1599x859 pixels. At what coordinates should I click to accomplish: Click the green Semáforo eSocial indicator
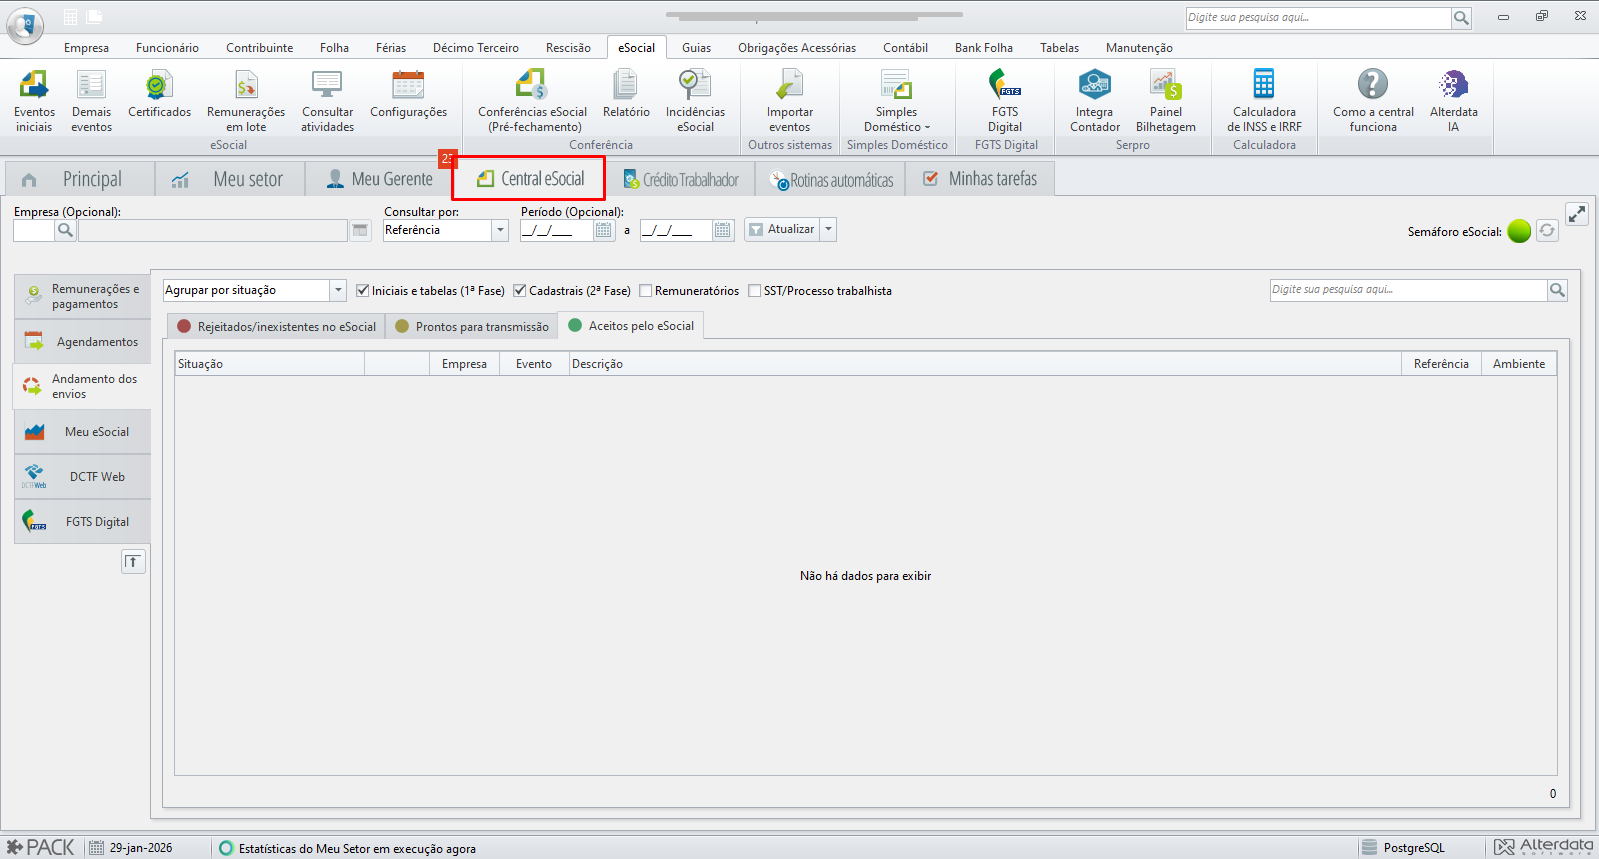1519,231
